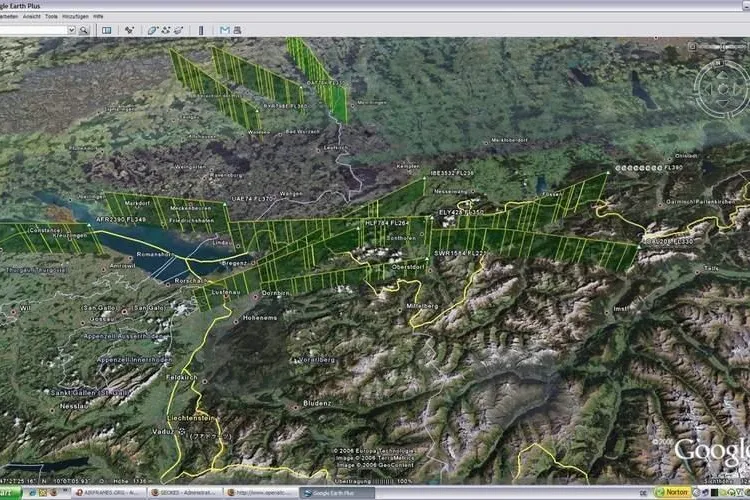Switch to the http browser taskbar window

(x=260, y=493)
